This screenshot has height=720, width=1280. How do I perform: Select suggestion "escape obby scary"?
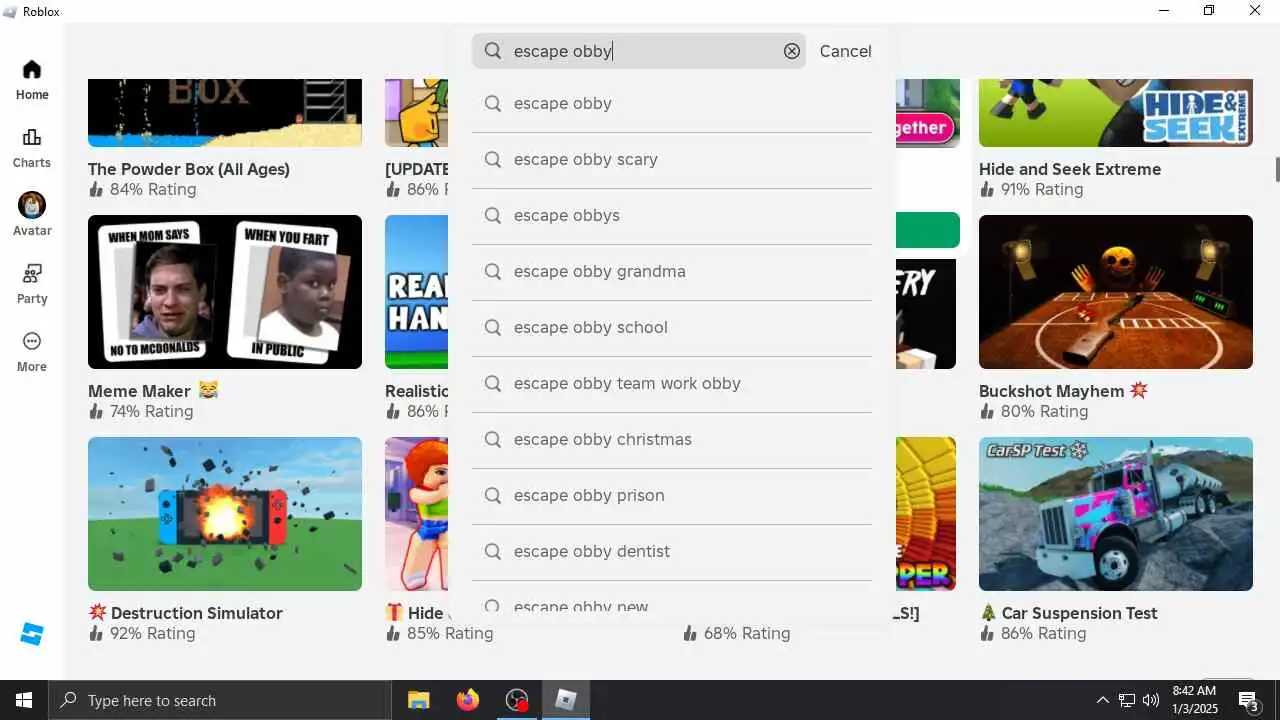coord(672,159)
